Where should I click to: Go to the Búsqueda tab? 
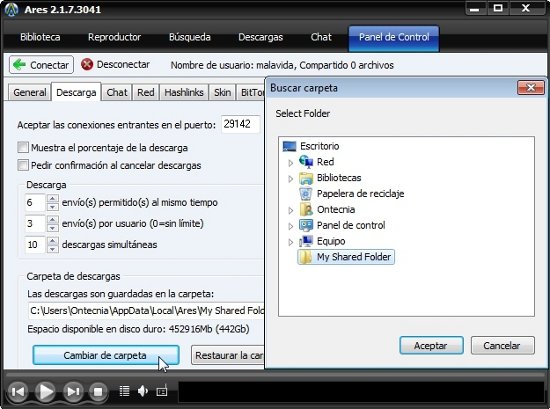pyautogui.click(x=190, y=37)
